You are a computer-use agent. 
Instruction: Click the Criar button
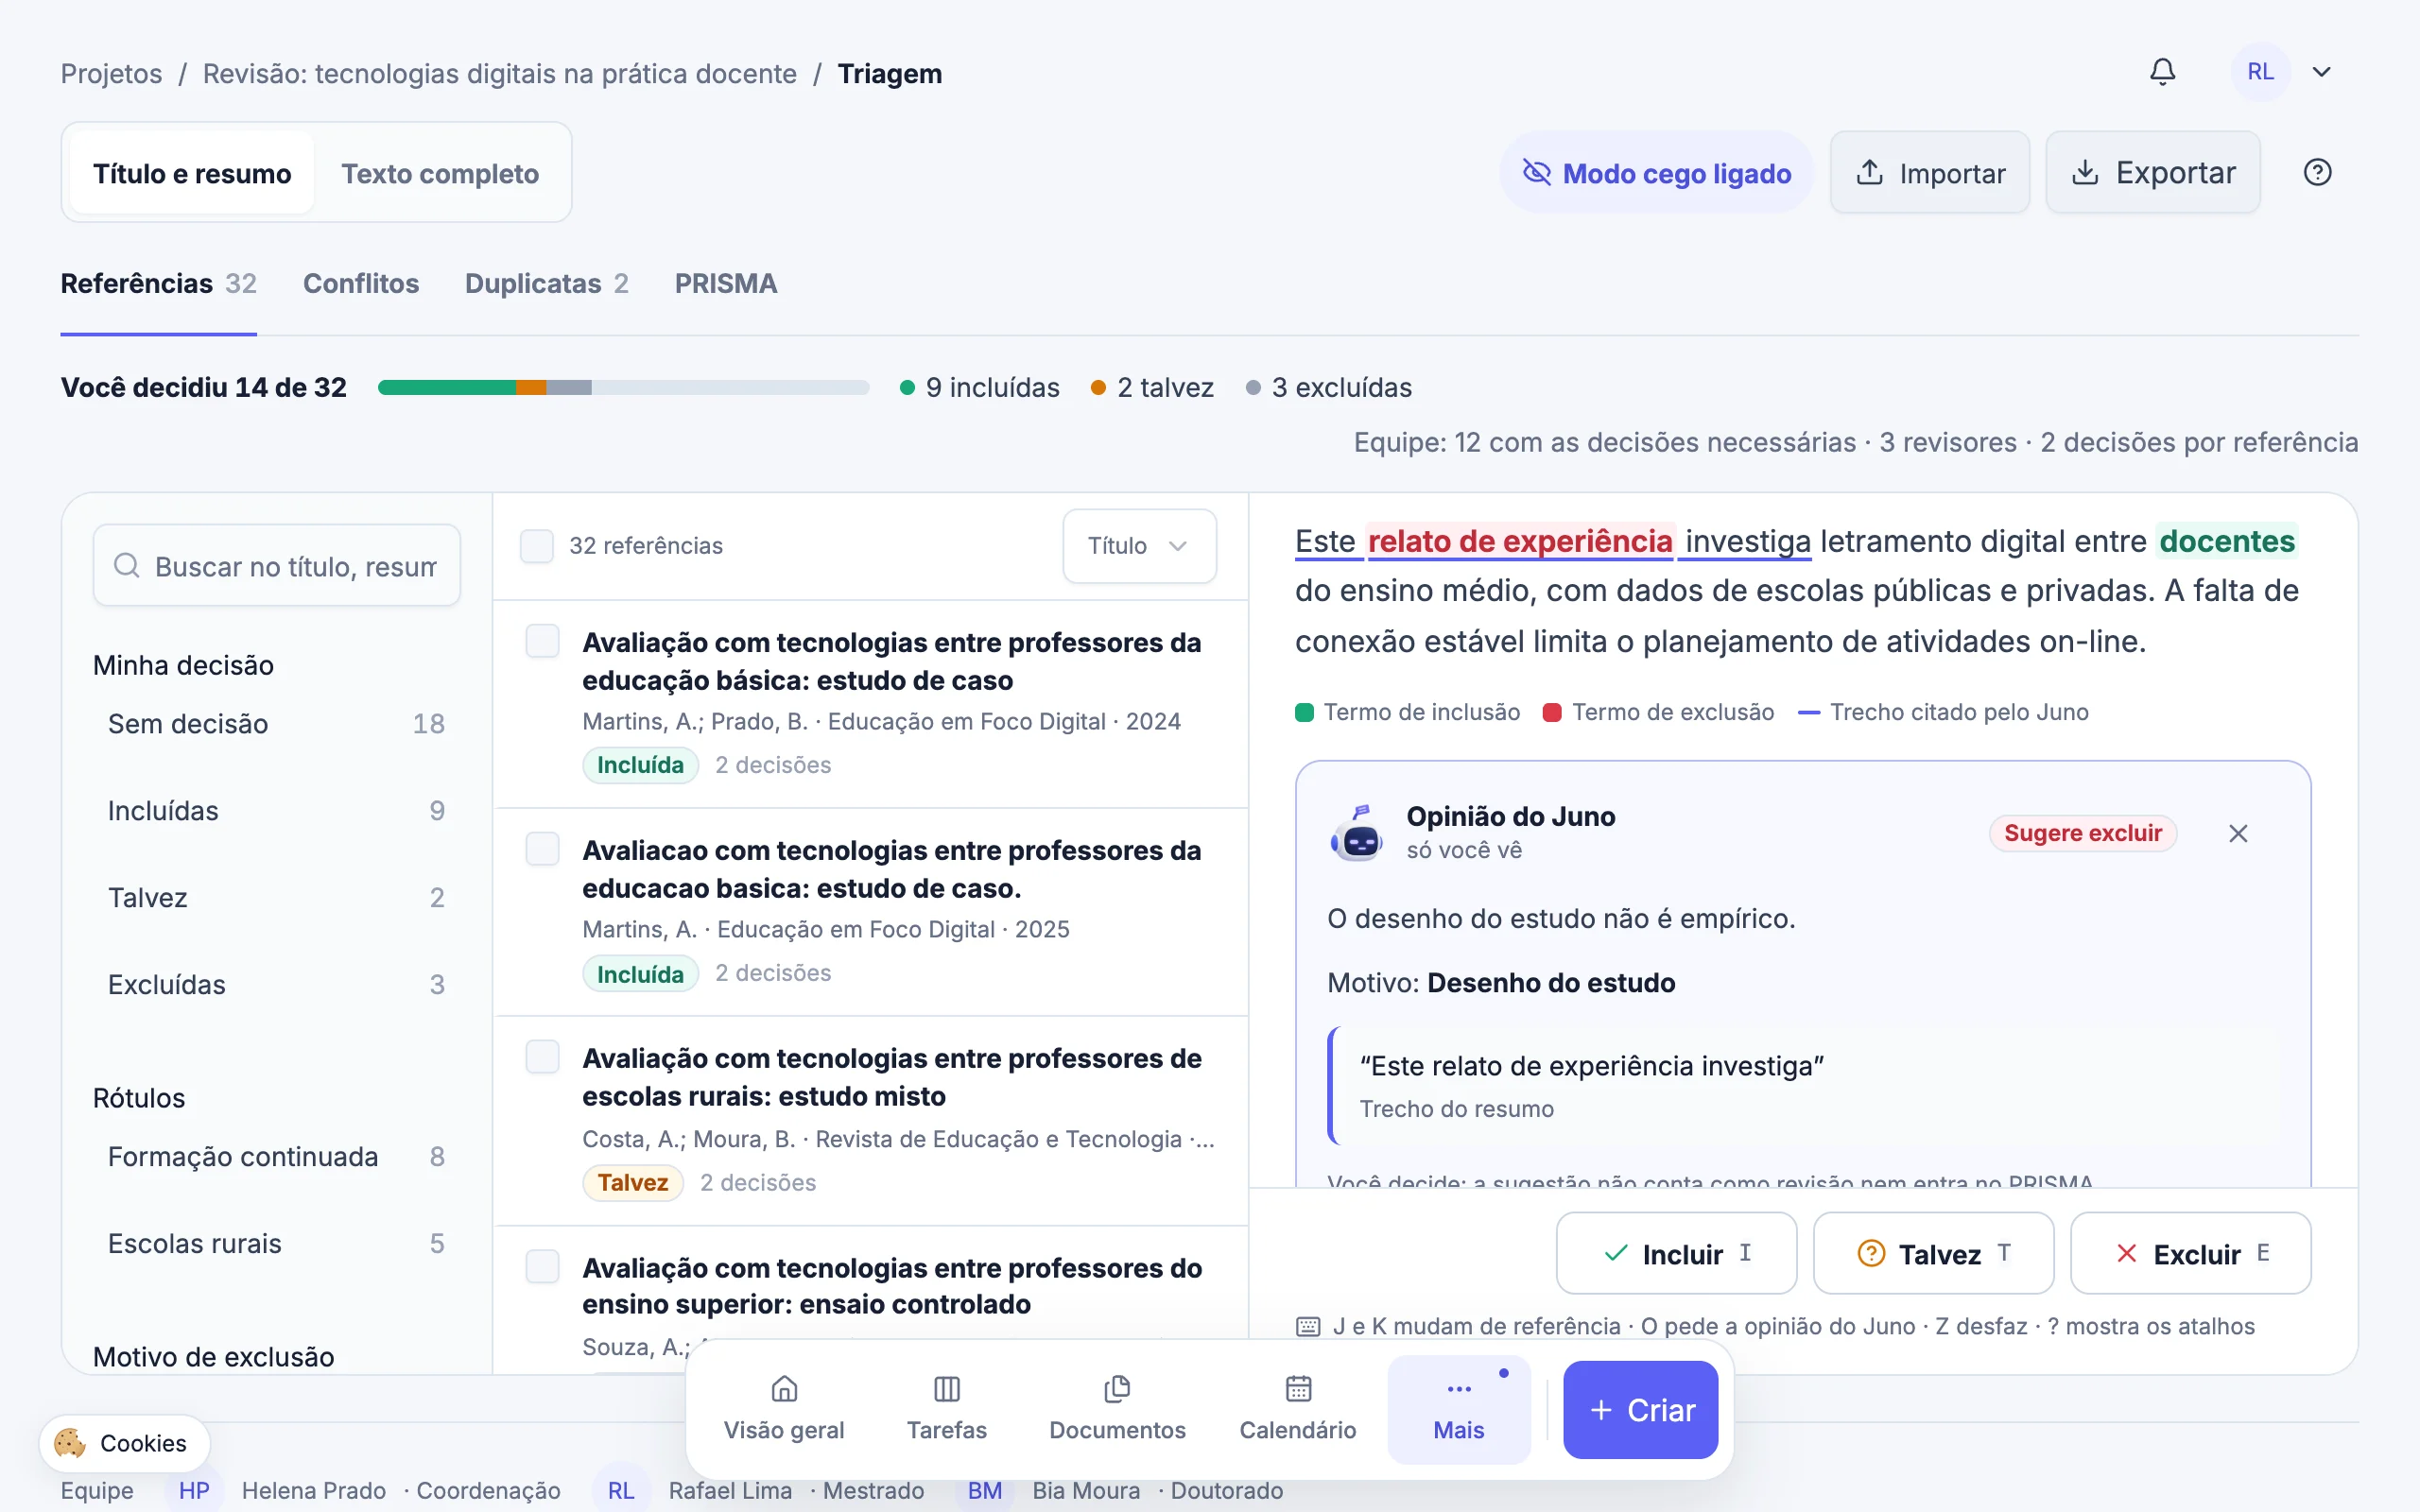[1641, 1409]
